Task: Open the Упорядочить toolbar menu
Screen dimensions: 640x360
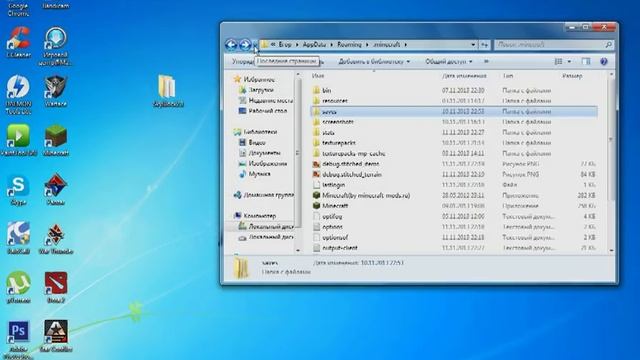Action: click(243, 62)
